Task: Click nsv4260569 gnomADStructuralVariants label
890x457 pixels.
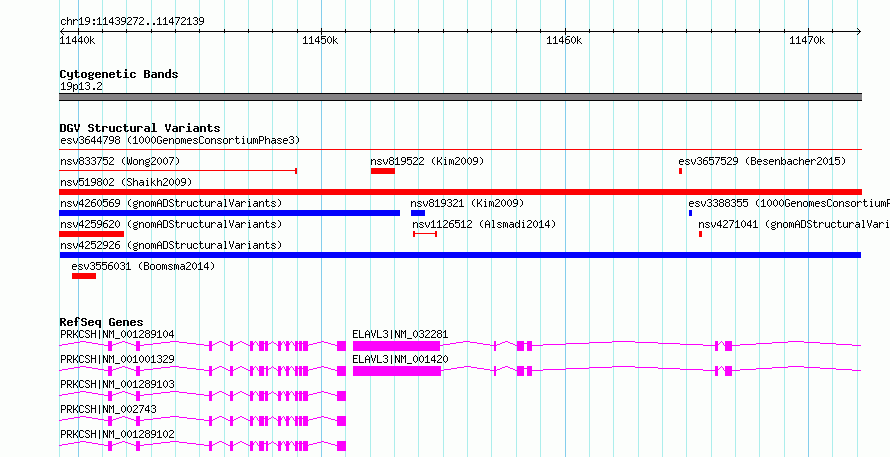Action: coord(171,203)
